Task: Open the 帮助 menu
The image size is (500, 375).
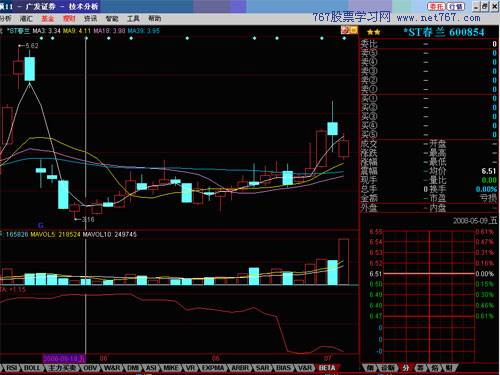Action: [x=154, y=19]
